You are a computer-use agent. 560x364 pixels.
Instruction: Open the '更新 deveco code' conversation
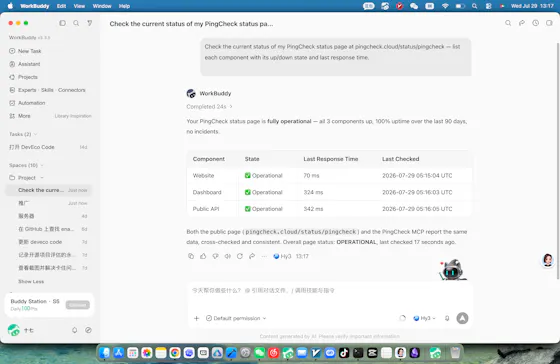(48, 242)
